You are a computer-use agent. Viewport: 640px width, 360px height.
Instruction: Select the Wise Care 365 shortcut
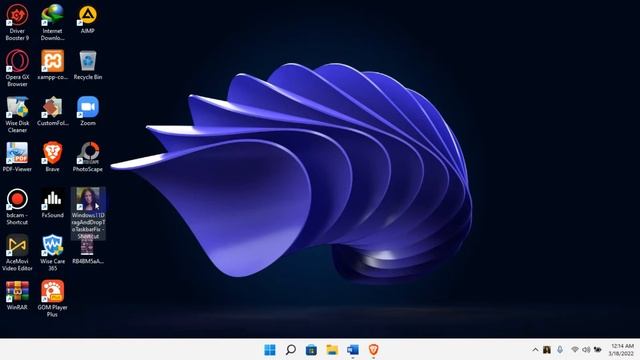(52, 253)
